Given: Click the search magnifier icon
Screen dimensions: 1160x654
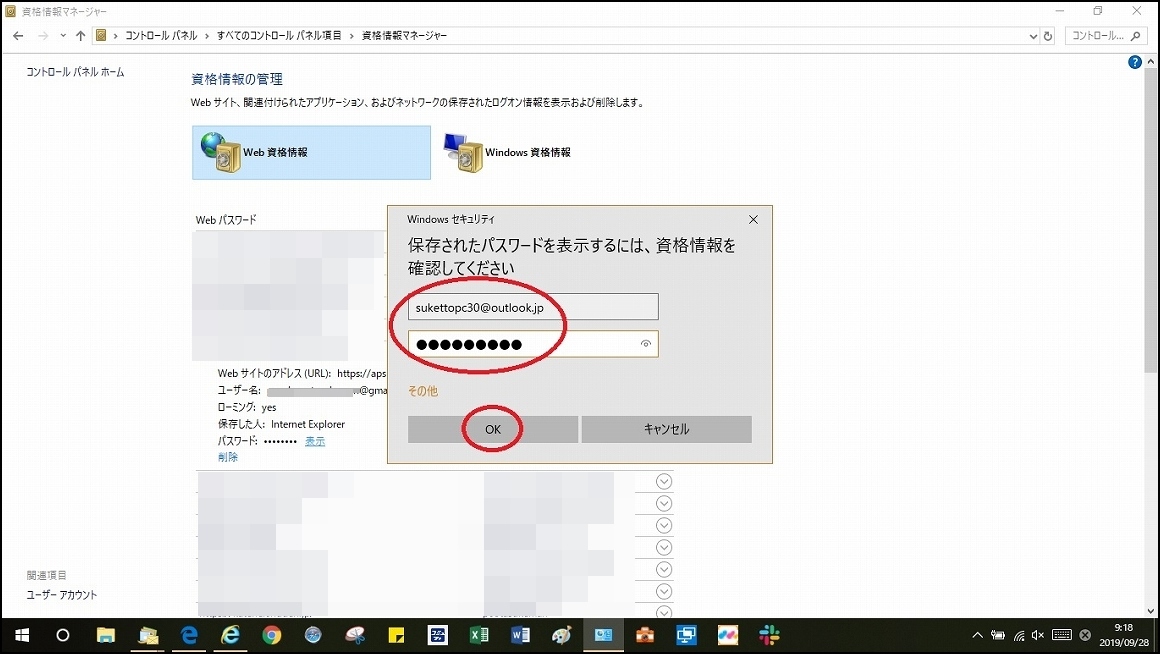Looking at the screenshot, I should tap(1136, 36).
